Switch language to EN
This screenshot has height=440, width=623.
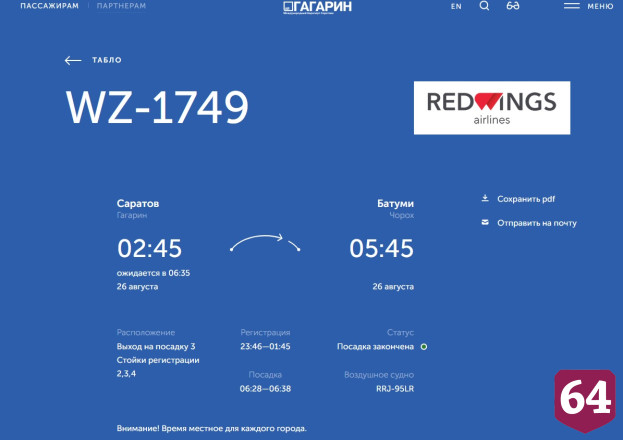point(456,6)
